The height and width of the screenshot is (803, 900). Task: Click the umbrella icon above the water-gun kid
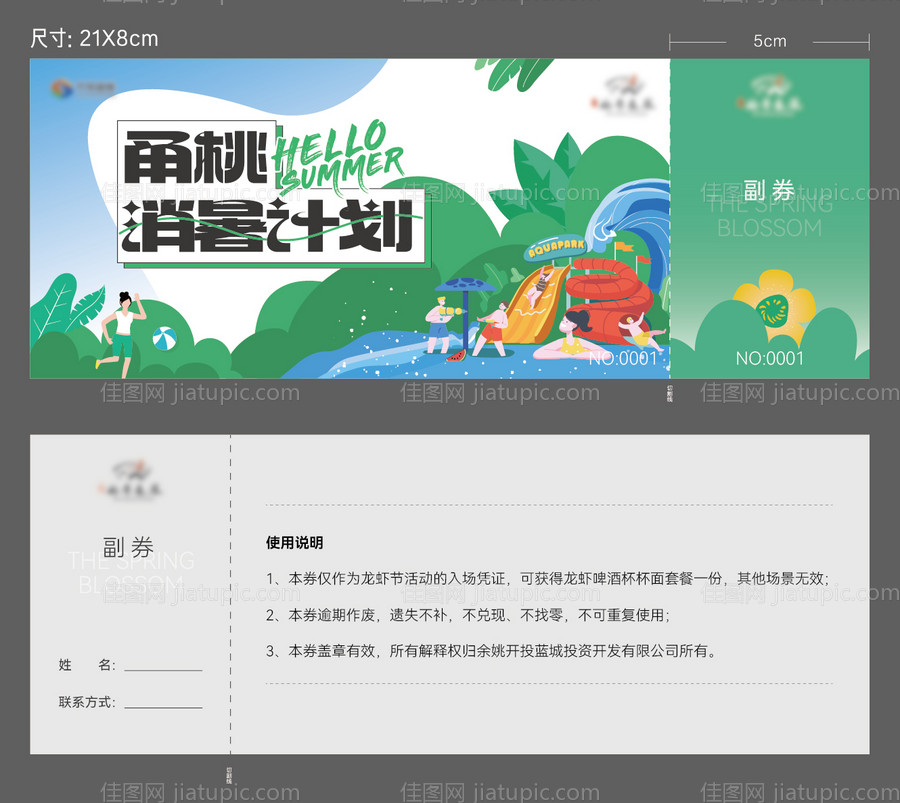pyautogui.click(x=466, y=283)
